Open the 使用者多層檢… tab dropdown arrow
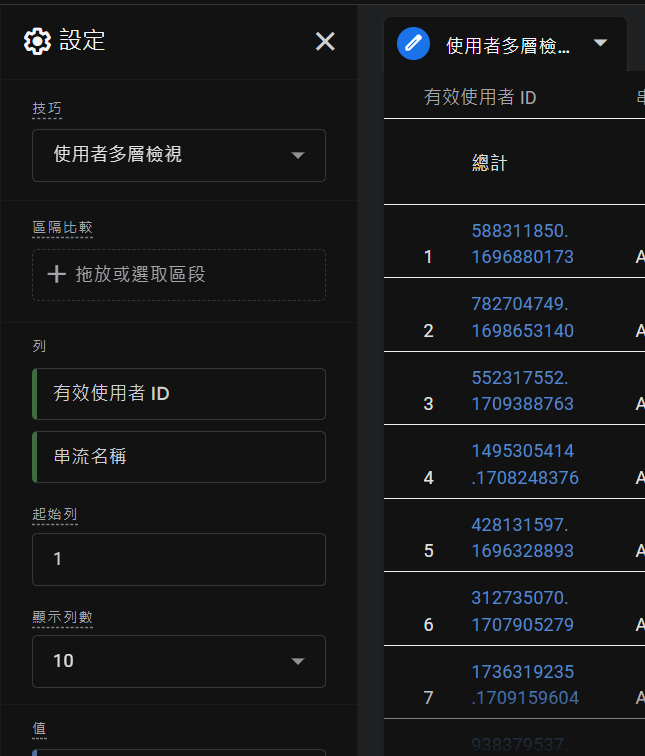645x756 pixels. point(600,43)
